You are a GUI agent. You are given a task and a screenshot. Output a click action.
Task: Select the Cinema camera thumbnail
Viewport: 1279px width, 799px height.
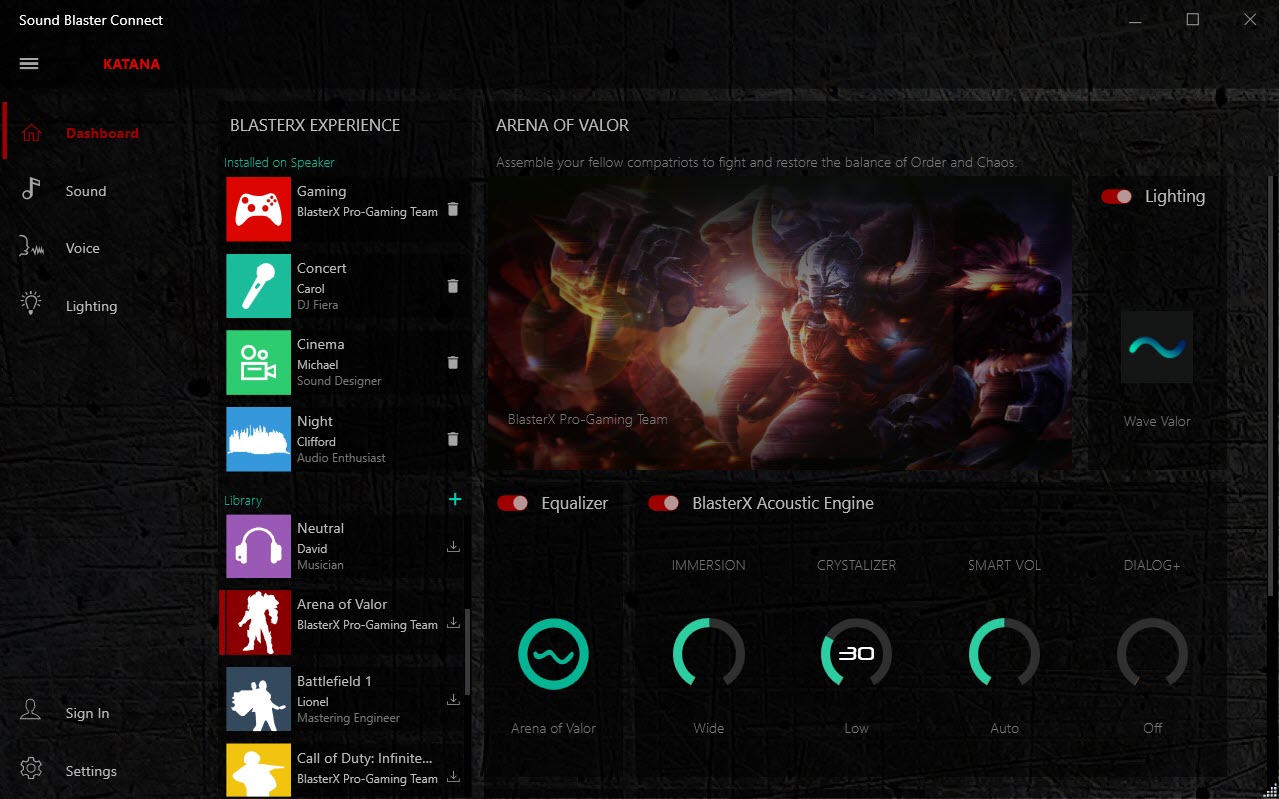coord(258,363)
